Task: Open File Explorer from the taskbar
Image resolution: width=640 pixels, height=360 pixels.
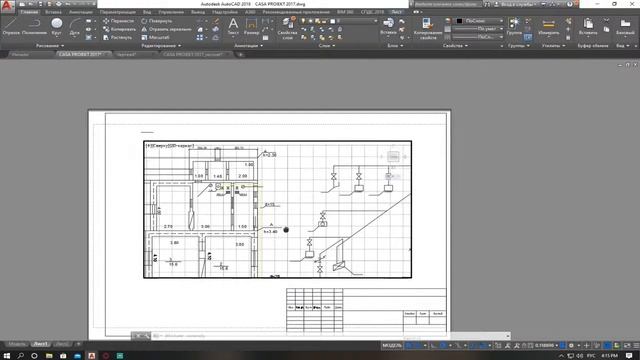Action: [x=49, y=356]
